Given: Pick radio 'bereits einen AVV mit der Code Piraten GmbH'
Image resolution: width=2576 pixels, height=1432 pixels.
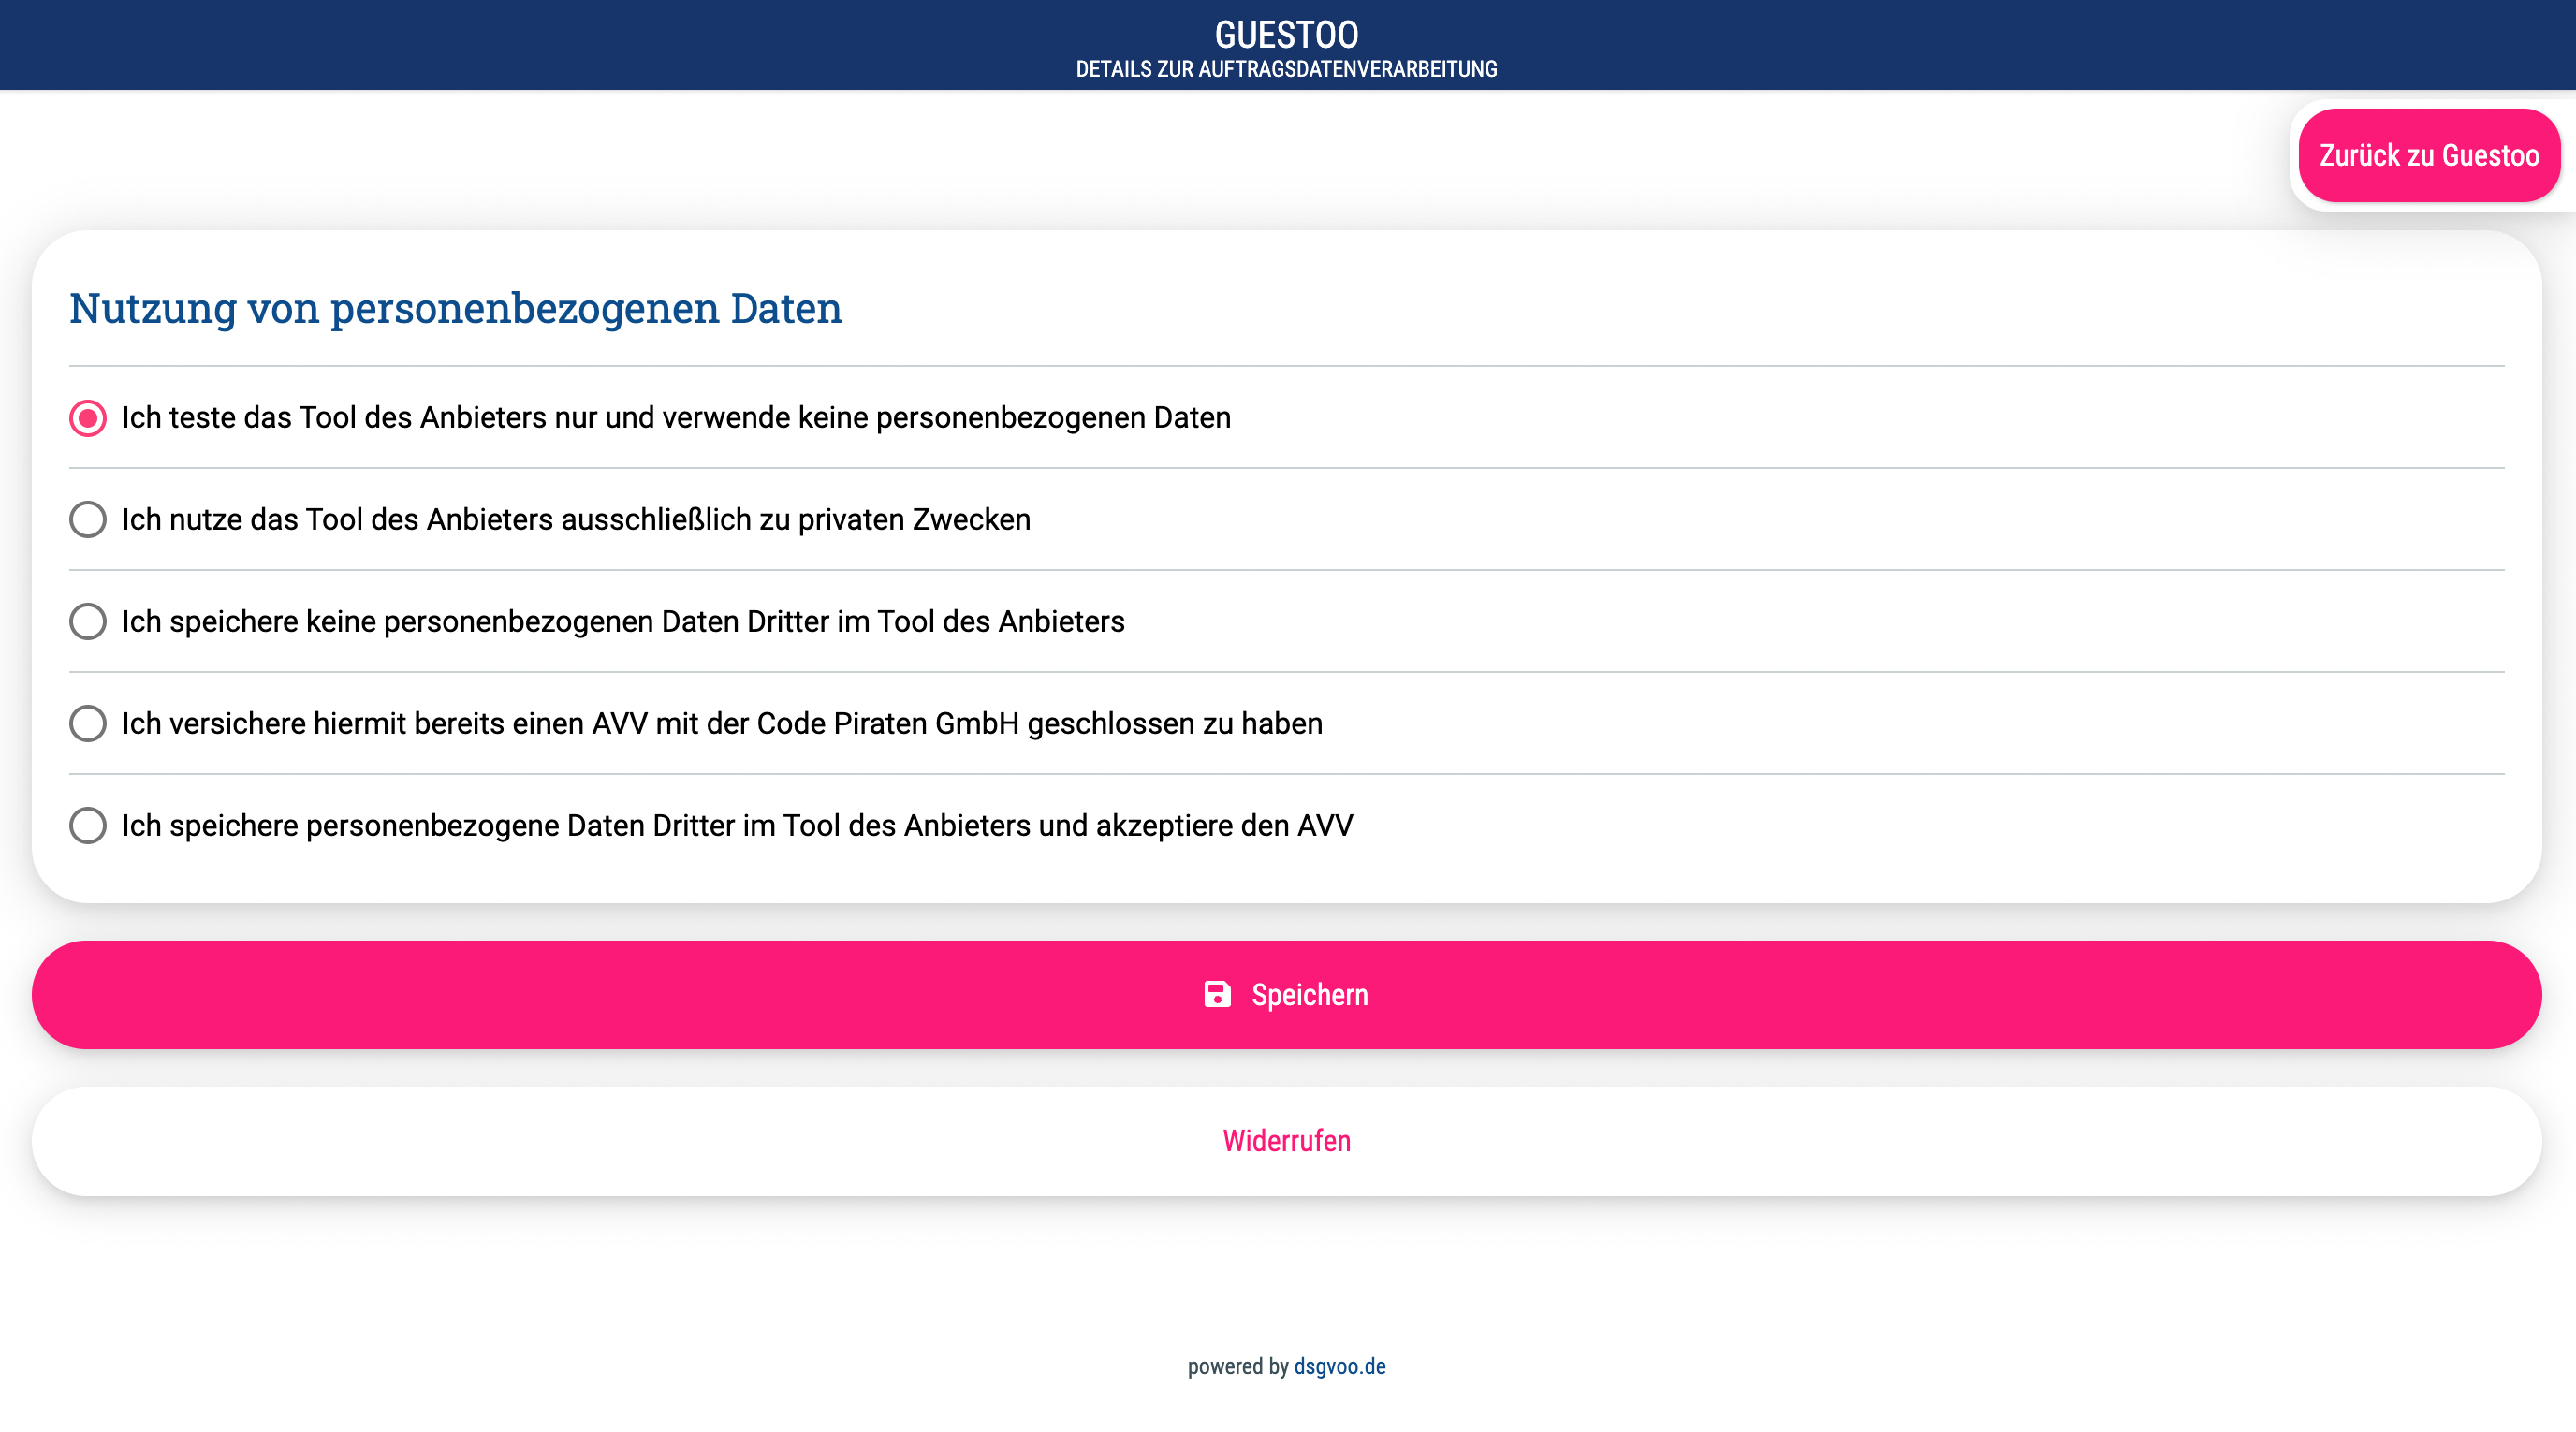Looking at the screenshot, I should (88, 724).
